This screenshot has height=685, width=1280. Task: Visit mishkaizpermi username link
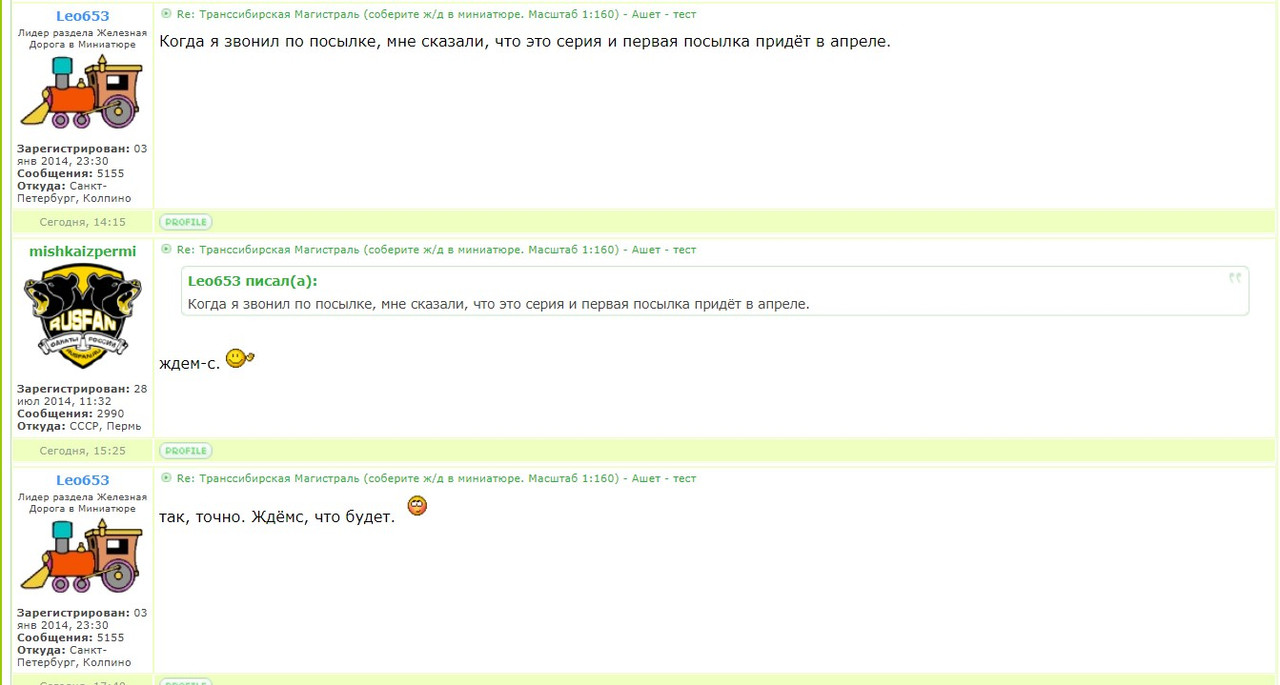[x=83, y=251]
